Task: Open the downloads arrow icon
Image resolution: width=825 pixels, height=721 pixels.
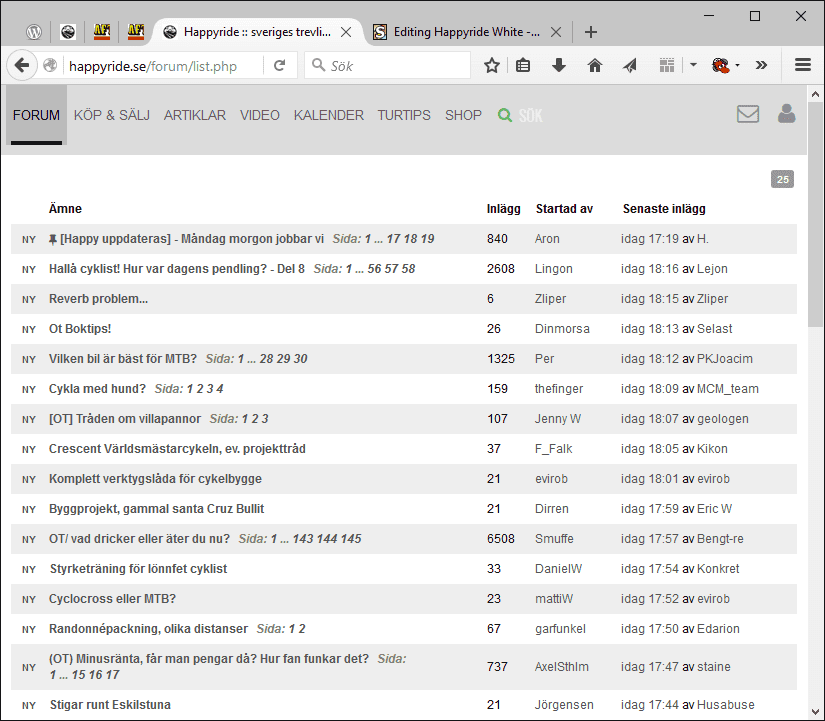Action: click(x=559, y=66)
